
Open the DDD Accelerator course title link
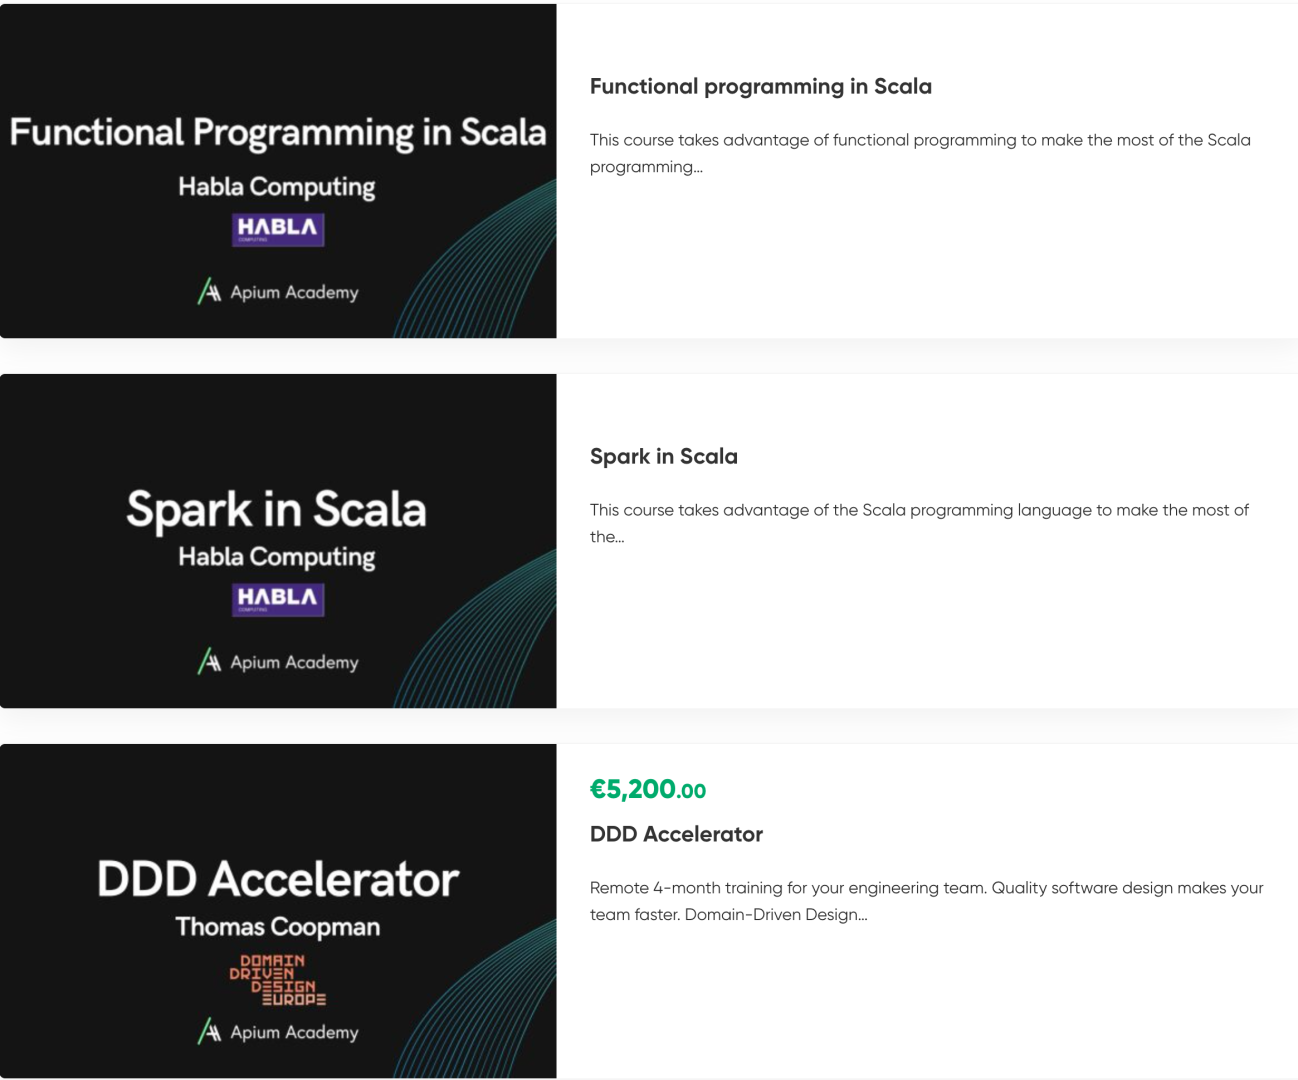[x=676, y=834]
